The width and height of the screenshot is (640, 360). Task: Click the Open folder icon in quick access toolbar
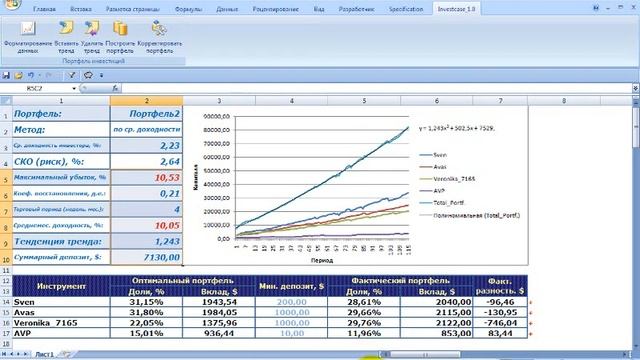pyautogui.click(x=18, y=75)
